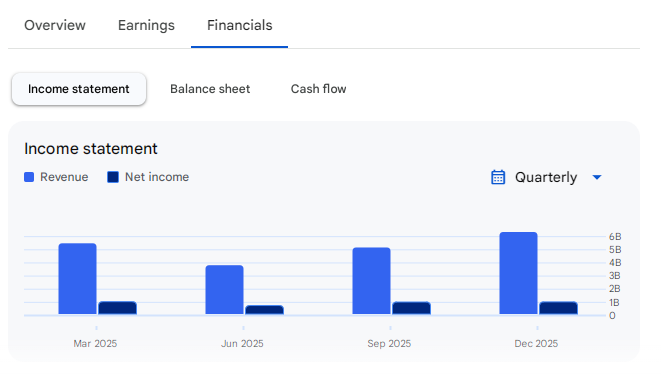The height and width of the screenshot is (375, 661).
Task: Select the Income statement pill button
Action: [79, 89]
